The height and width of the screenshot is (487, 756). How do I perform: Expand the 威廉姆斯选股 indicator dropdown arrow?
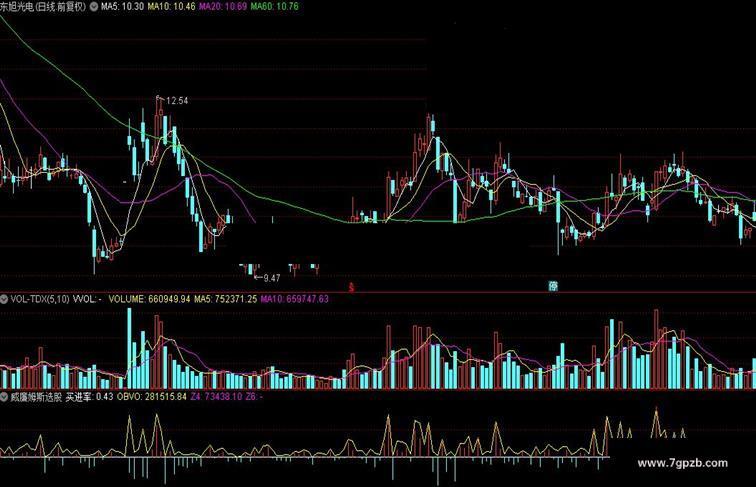tap(4, 397)
